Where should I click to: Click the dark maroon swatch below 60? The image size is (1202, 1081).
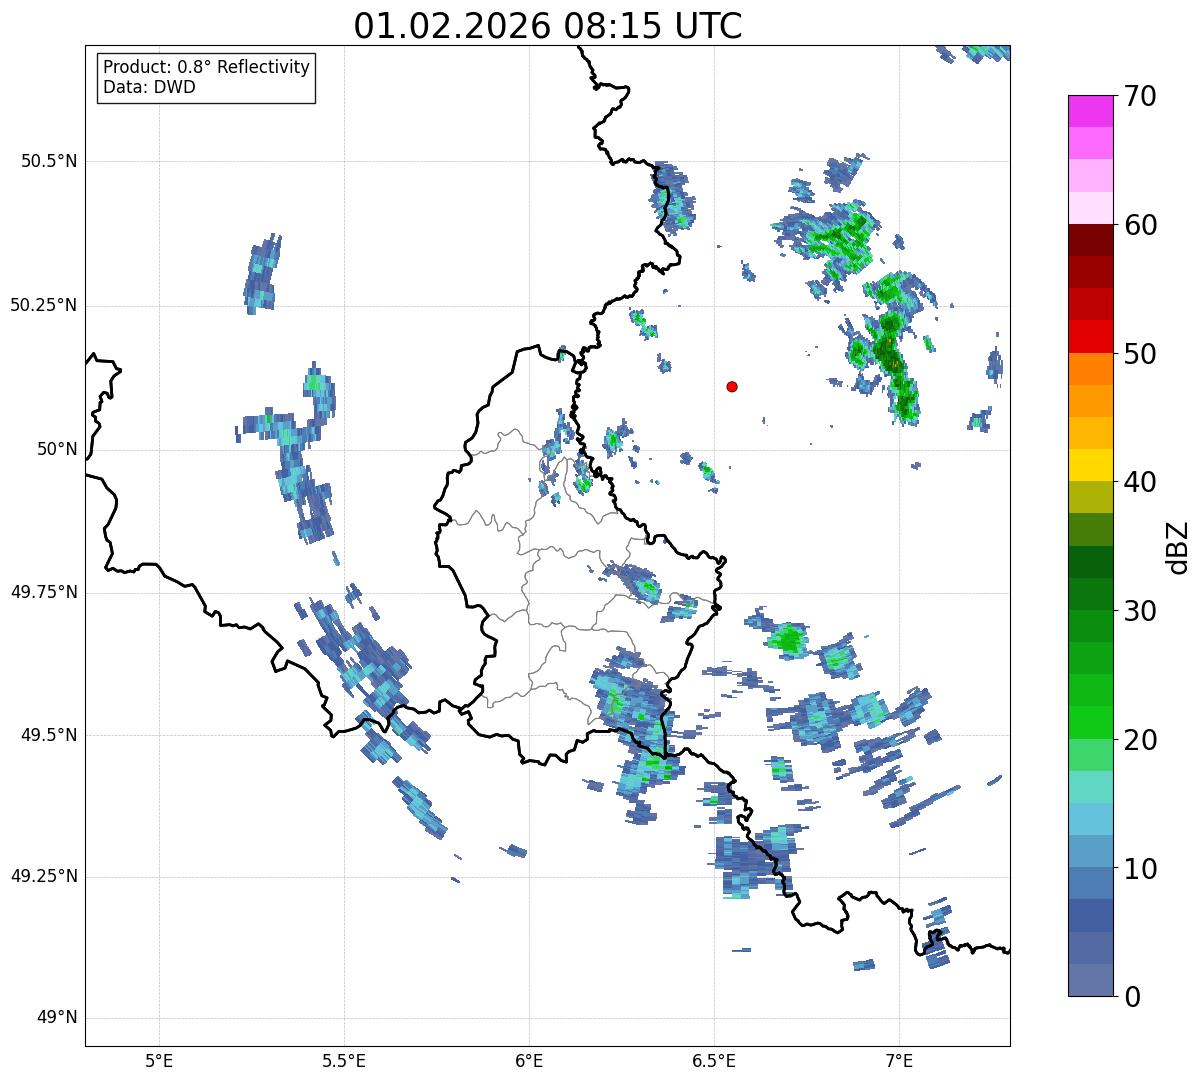point(1090,241)
